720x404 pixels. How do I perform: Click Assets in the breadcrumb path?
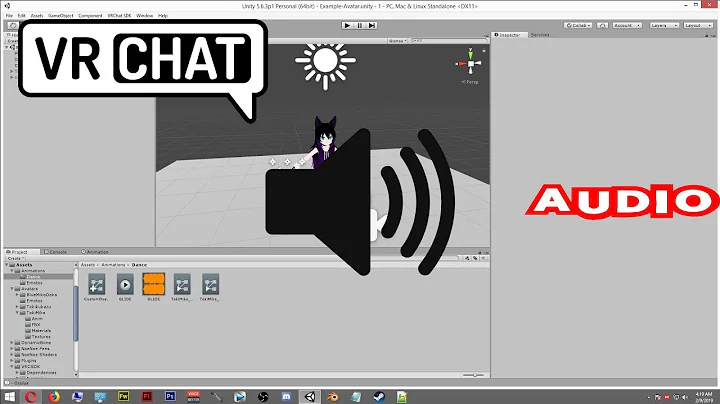(x=87, y=265)
